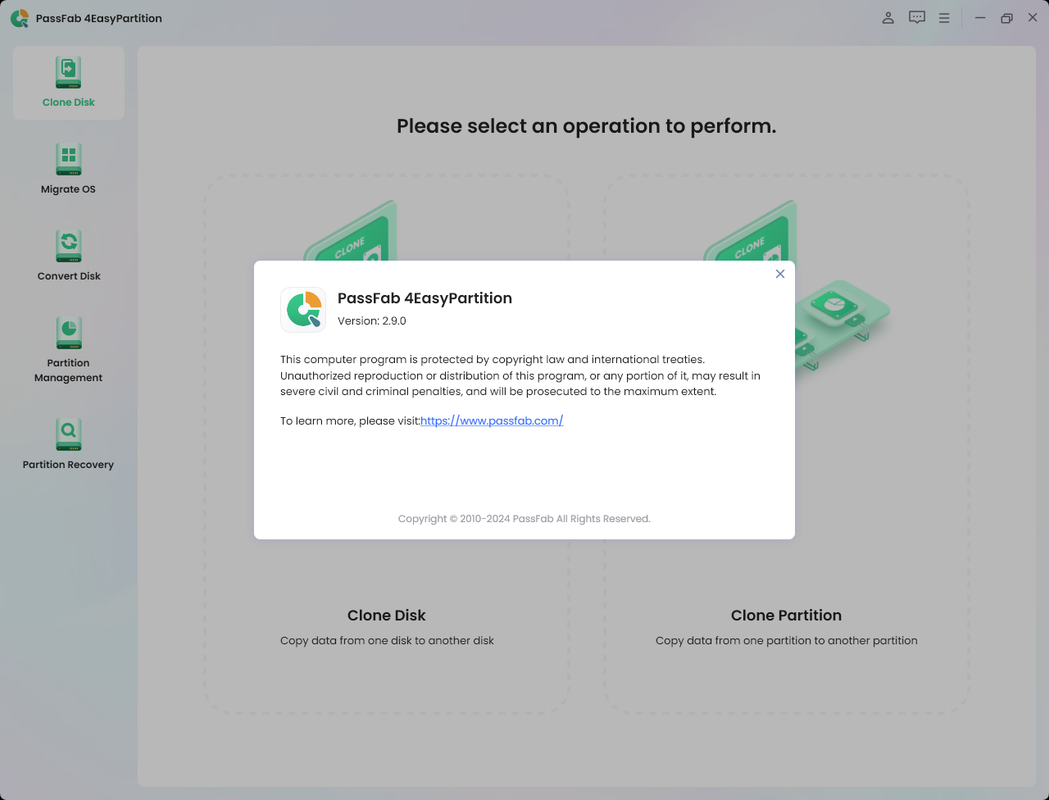This screenshot has height=800, width=1049.
Task: Open the Convert Disk sidebar tool
Action: click(68, 256)
